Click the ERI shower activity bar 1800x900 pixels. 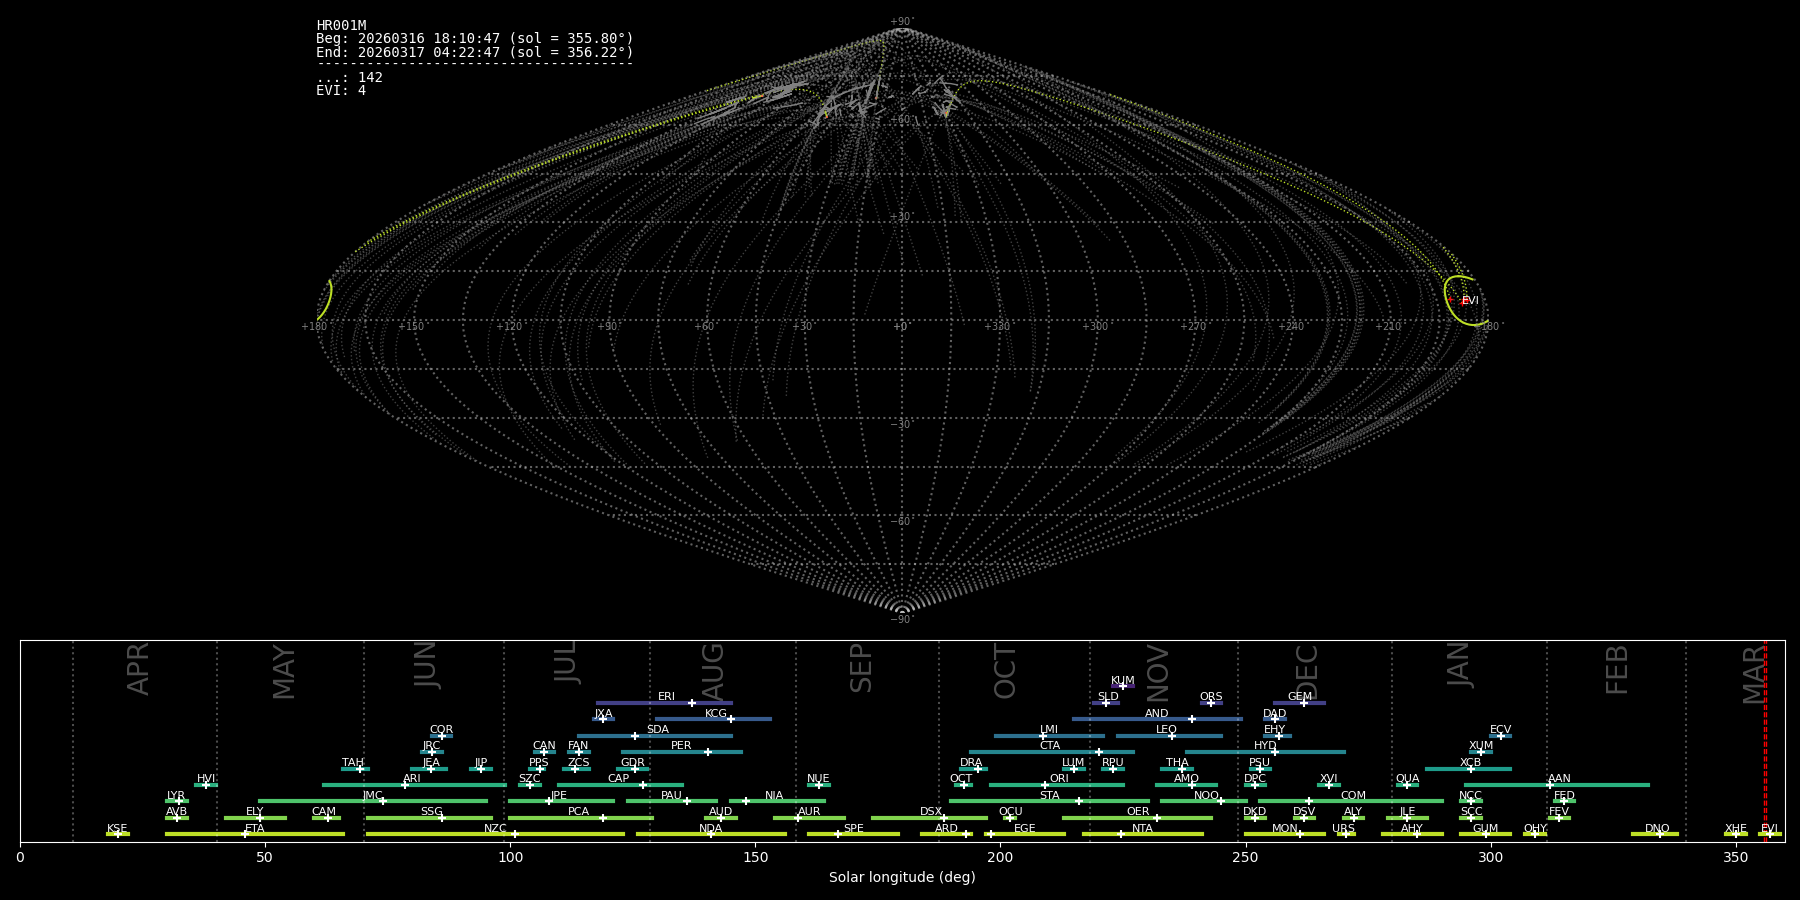coord(664,703)
